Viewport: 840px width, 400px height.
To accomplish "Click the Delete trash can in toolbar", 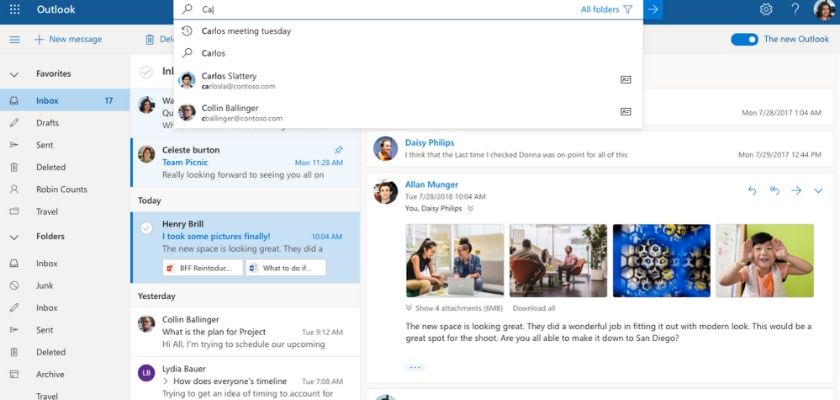I will 149,40.
